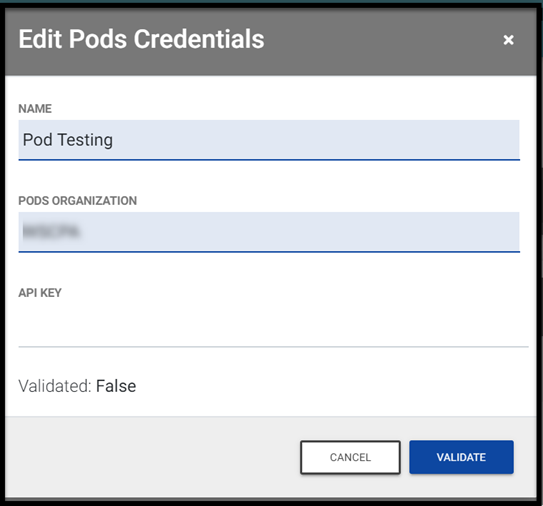Click the light gray dialog footer area
Screen dimensions: 543x506
pos(152,457)
